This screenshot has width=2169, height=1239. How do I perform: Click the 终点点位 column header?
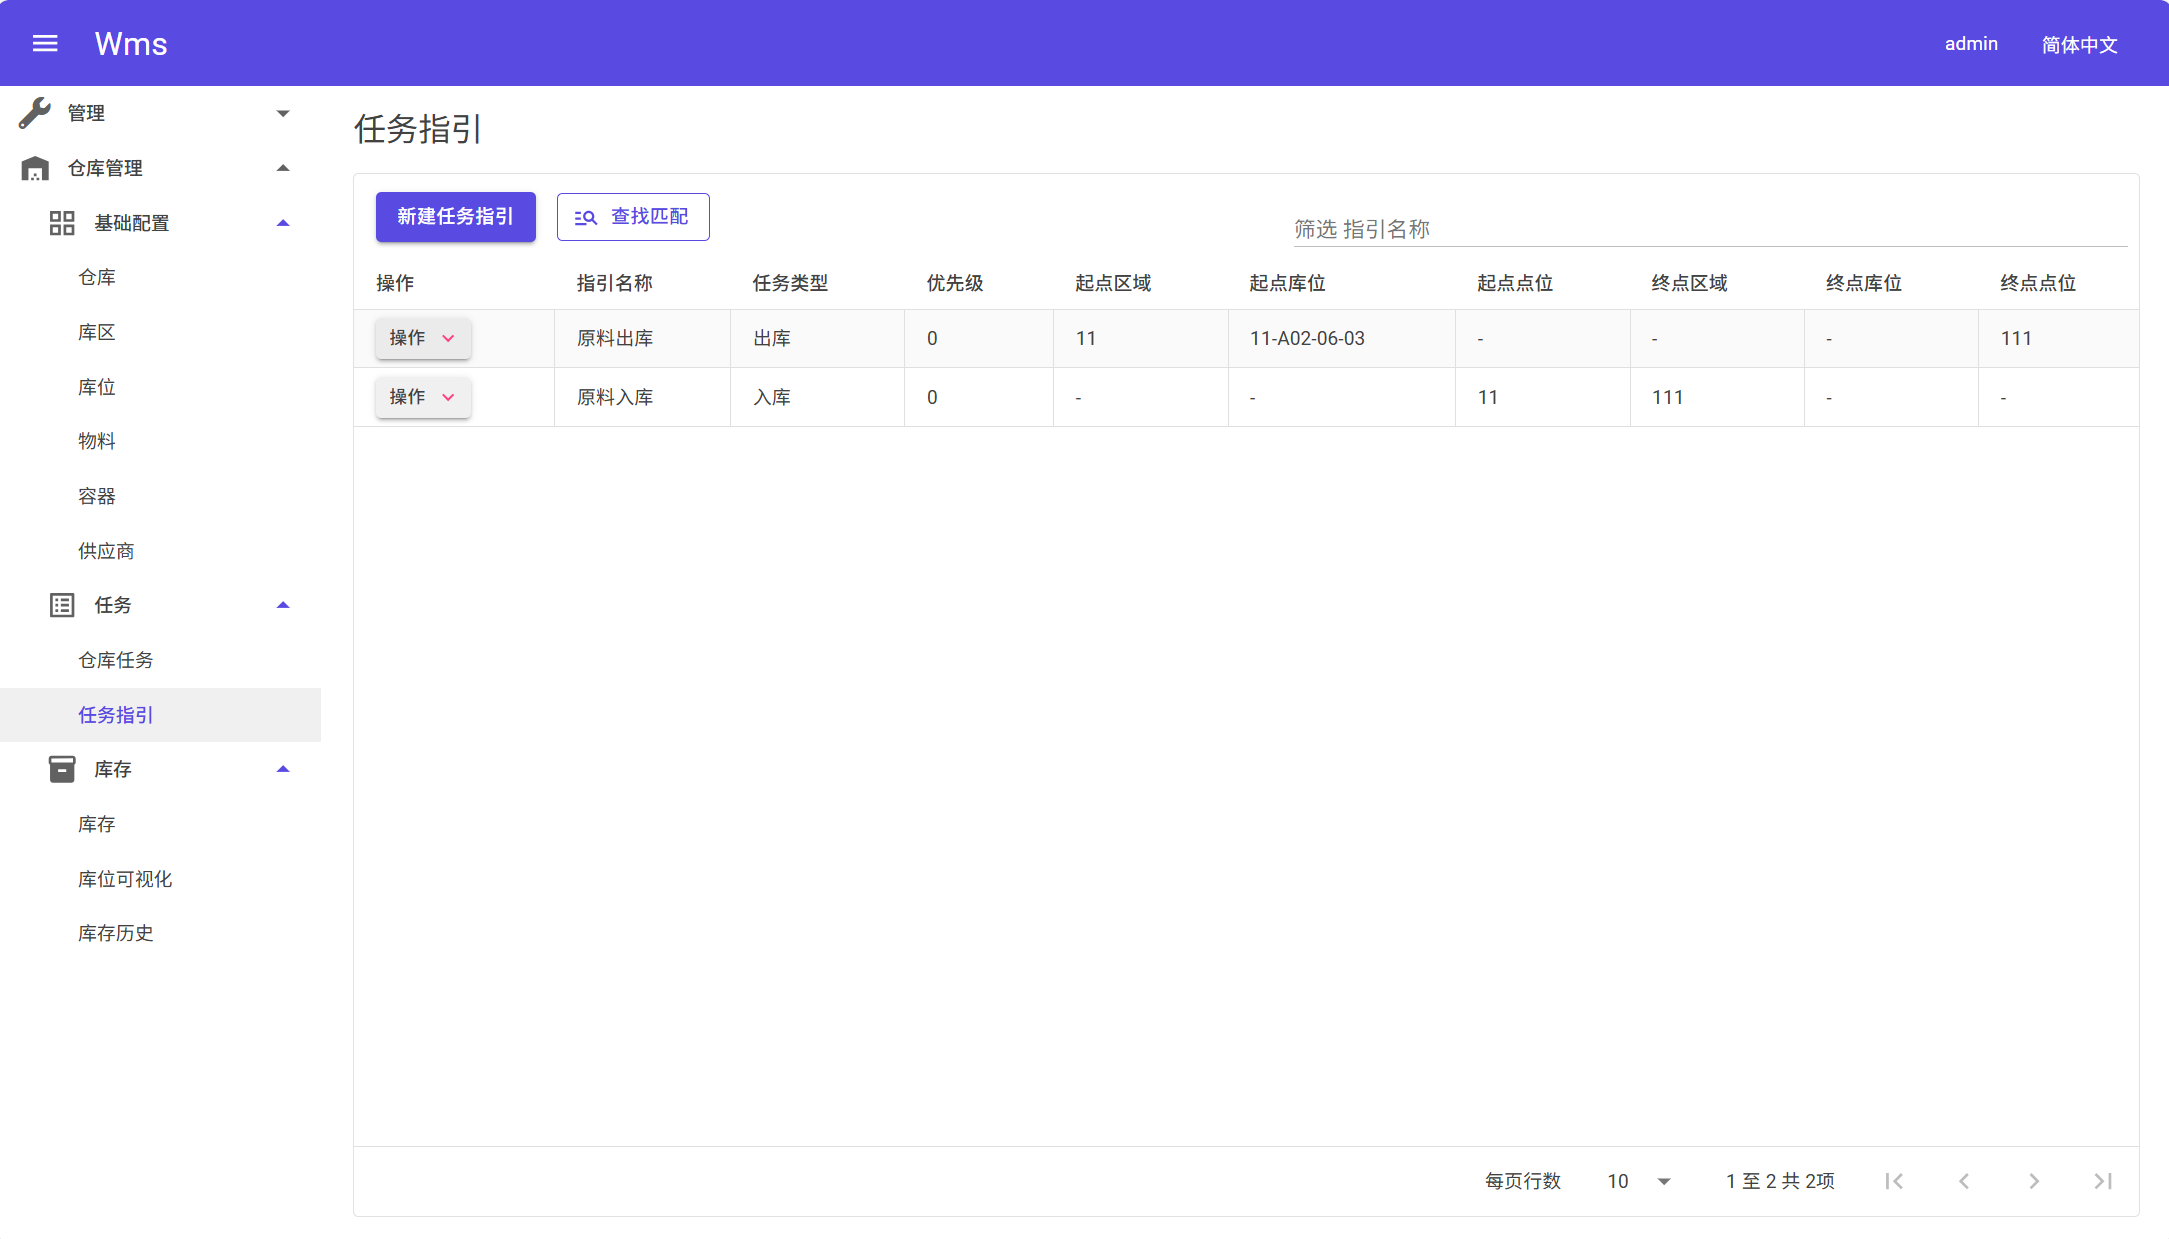pyautogui.click(x=2038, y=283)
